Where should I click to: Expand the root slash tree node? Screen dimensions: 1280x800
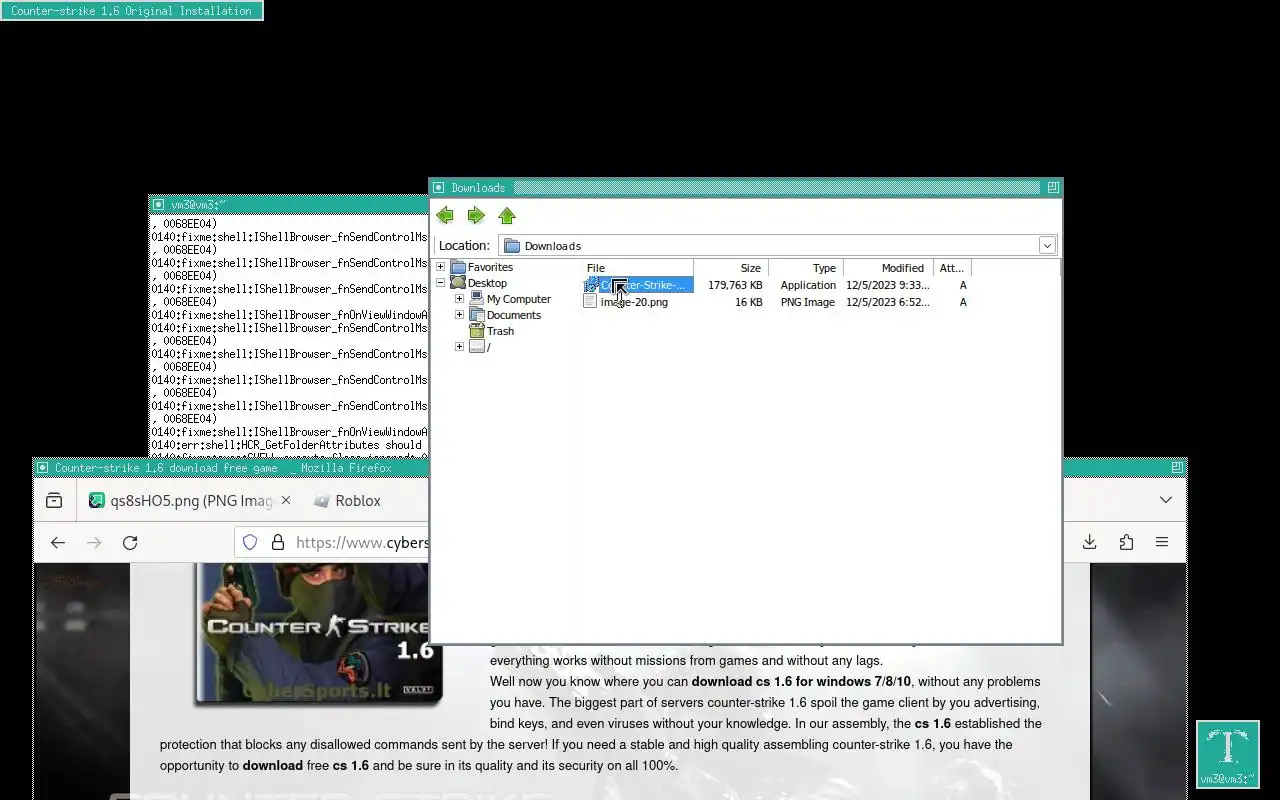tap(459, 347)
